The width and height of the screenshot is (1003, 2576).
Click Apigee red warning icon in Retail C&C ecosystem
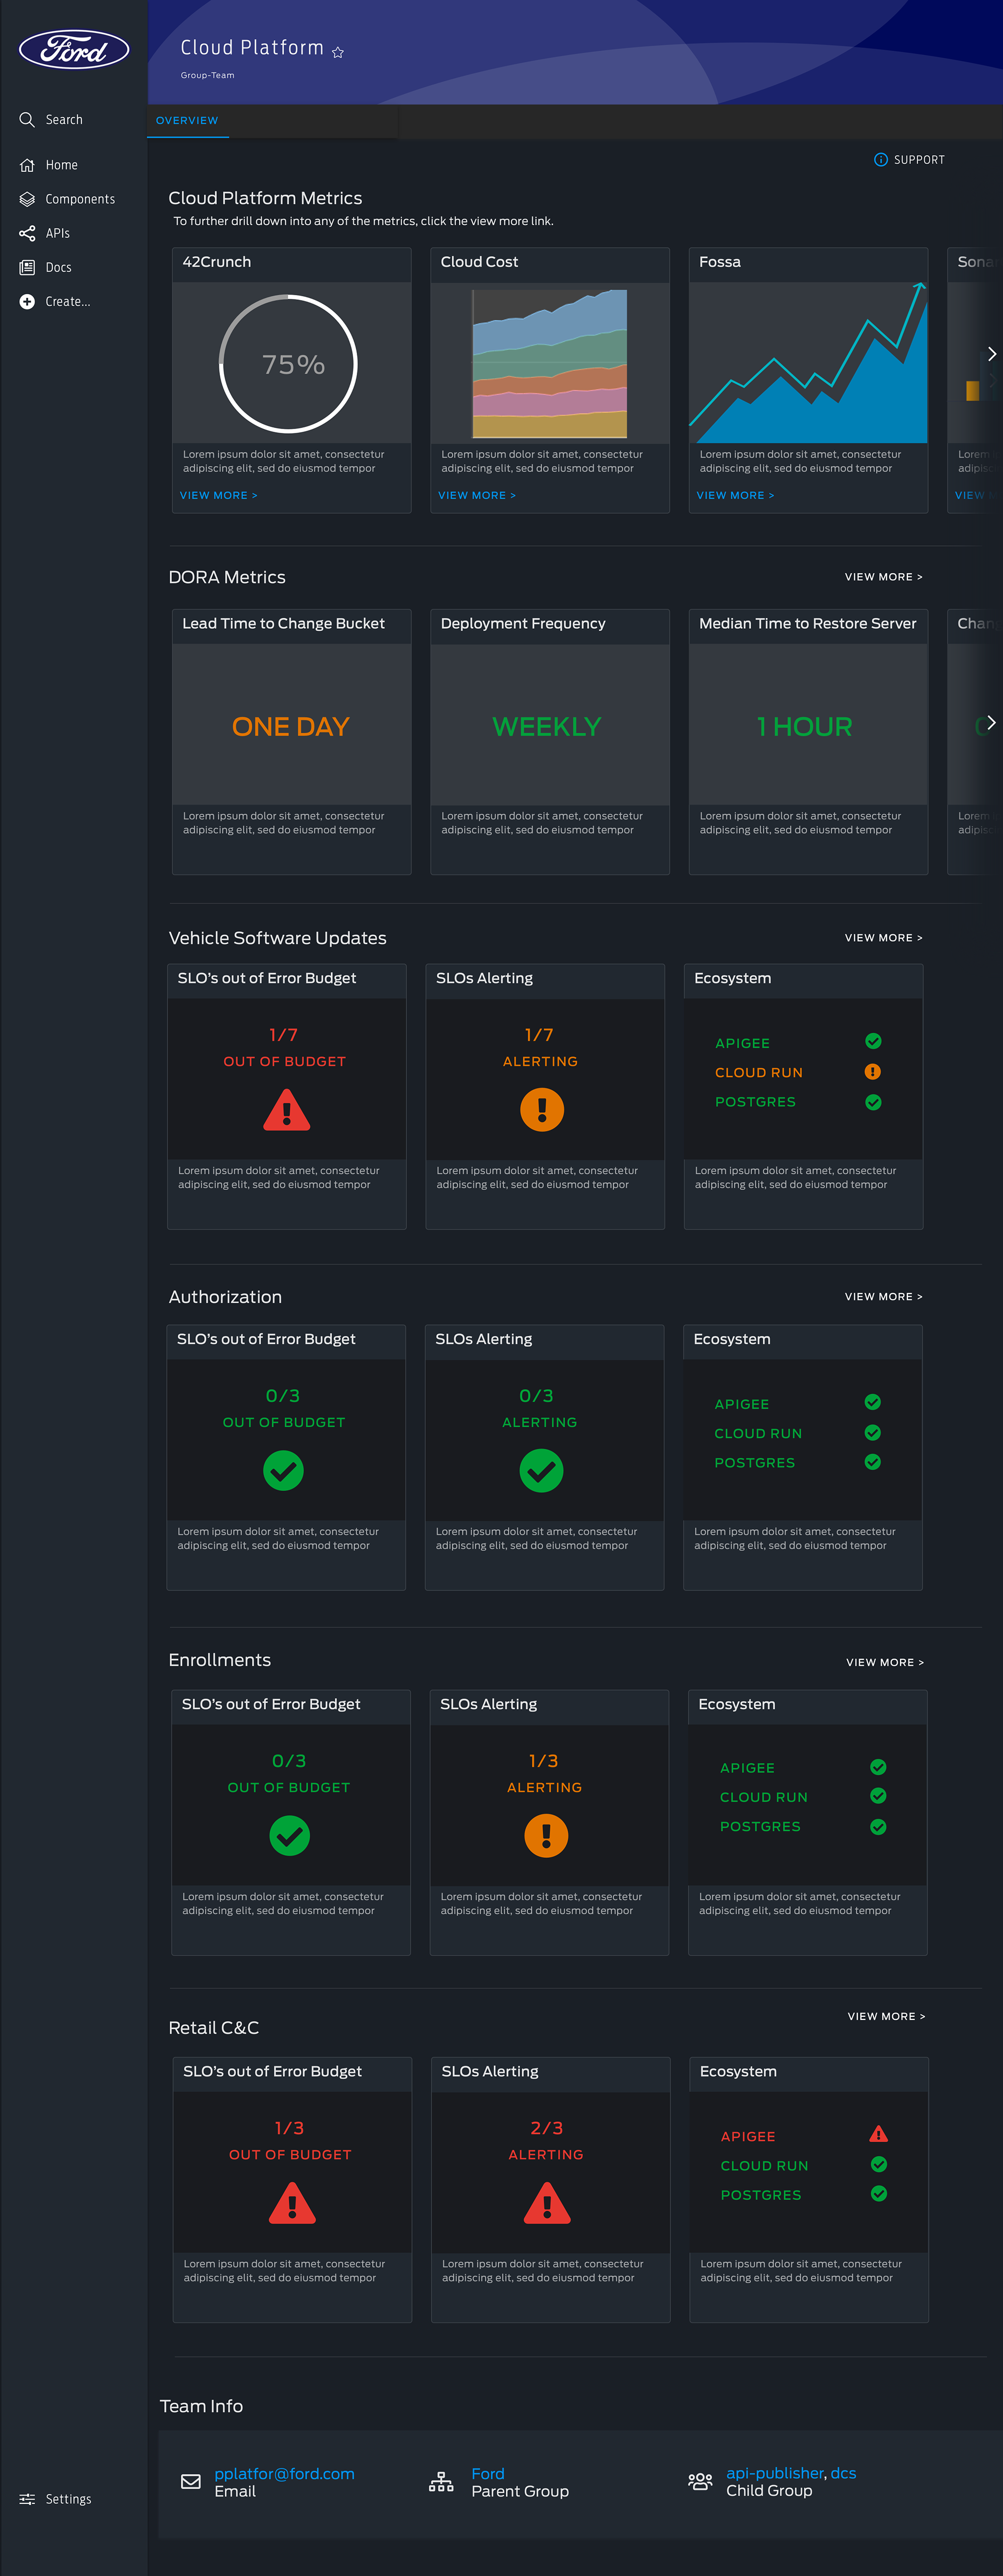click(x=879, y=2134)
